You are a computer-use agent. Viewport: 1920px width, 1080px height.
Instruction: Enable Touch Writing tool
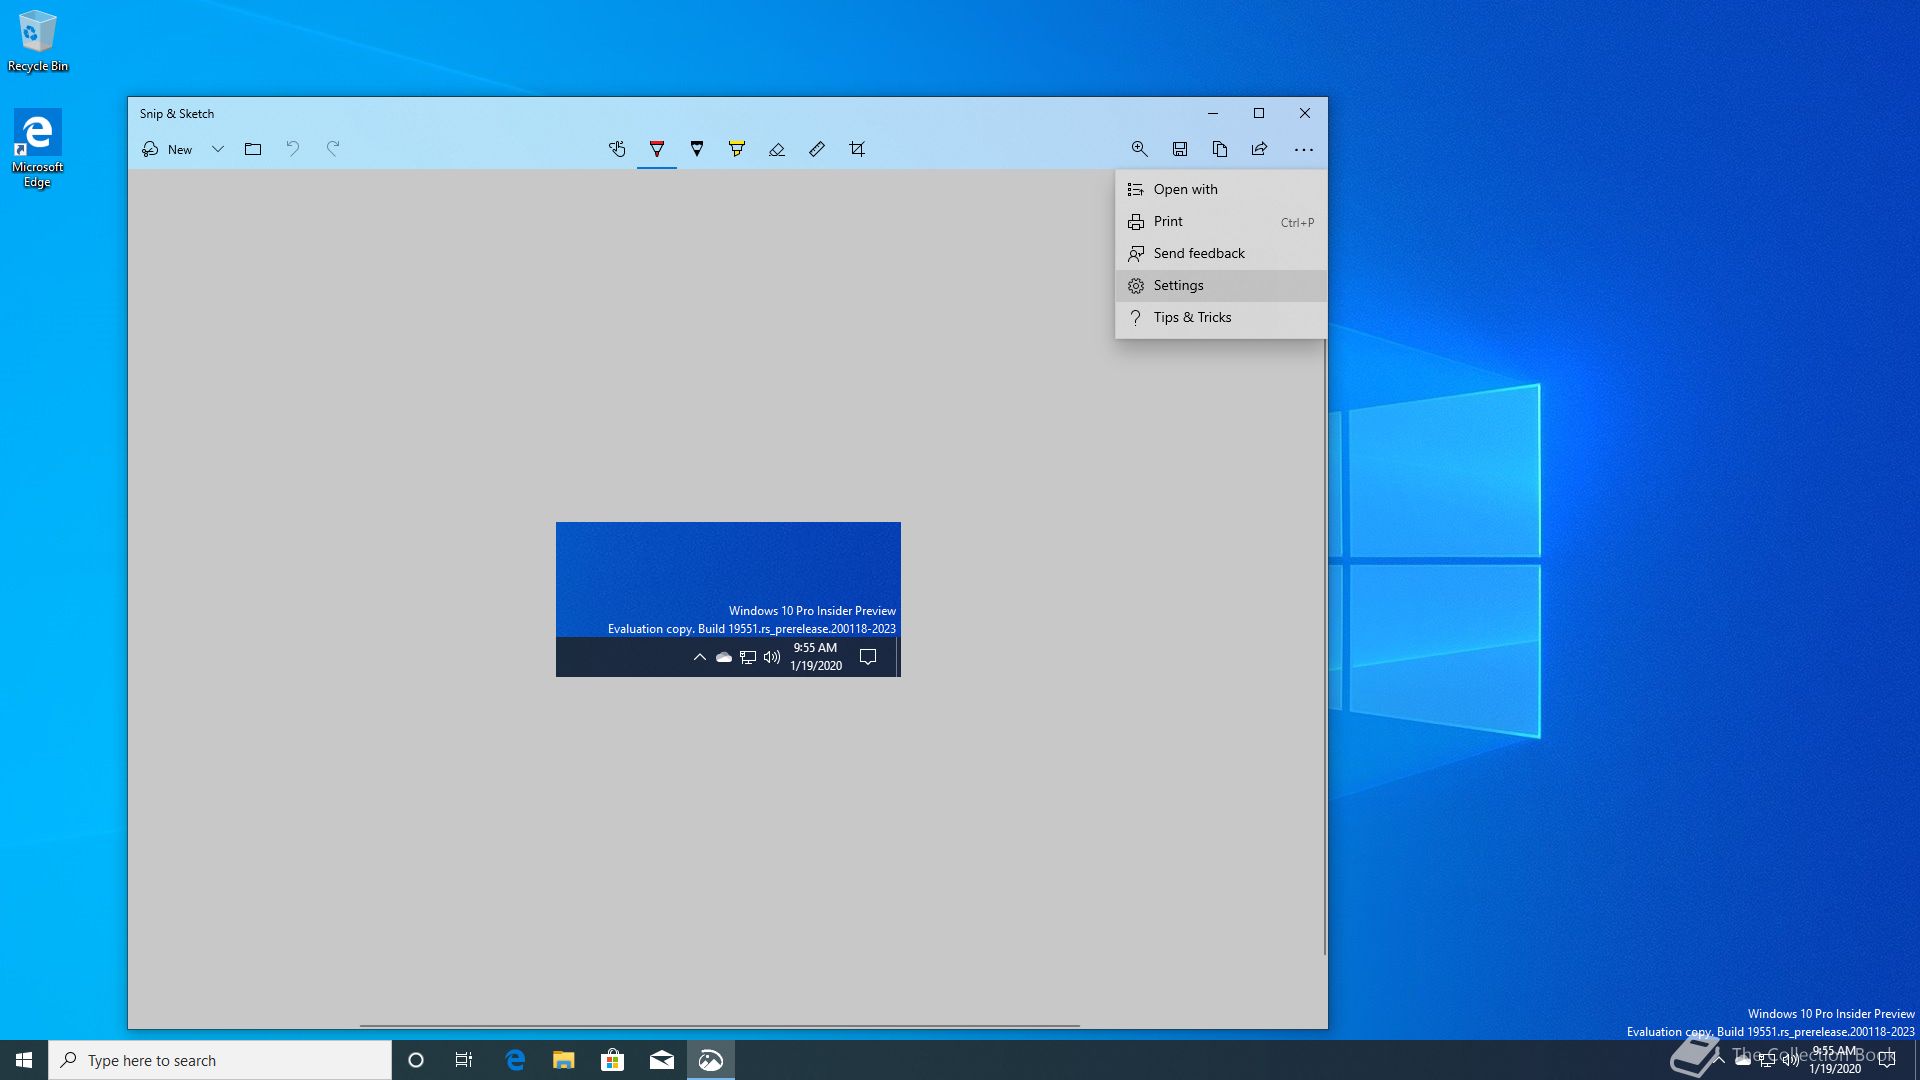click(617, 149)
